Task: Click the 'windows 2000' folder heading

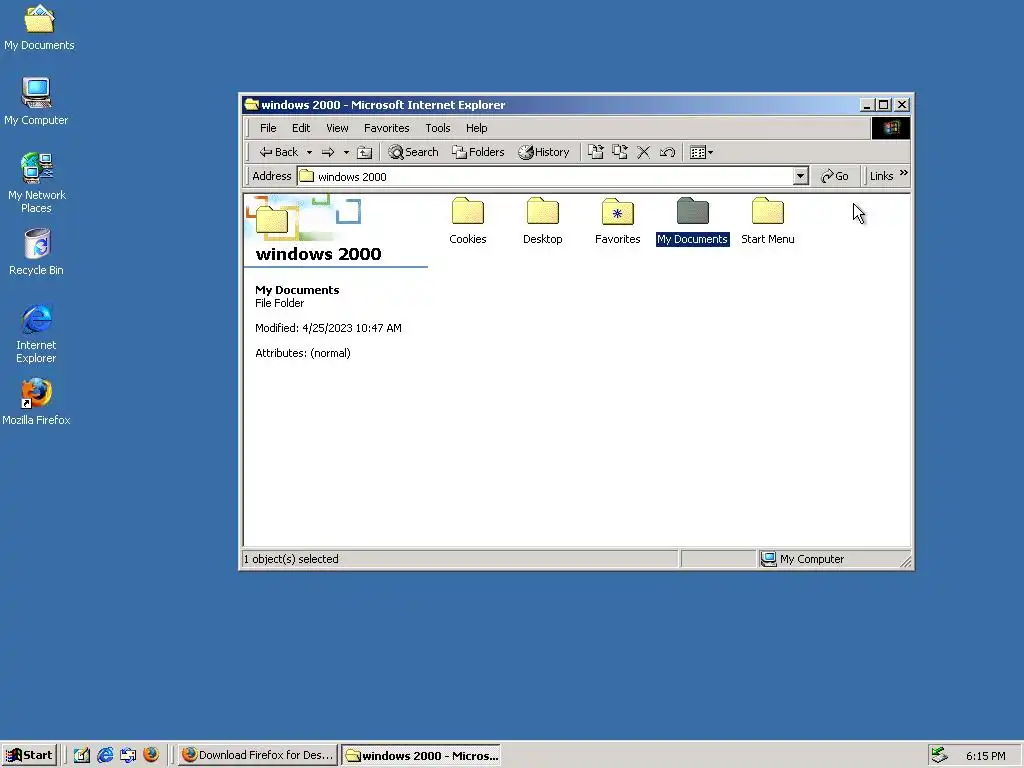Action: point(319,254)
